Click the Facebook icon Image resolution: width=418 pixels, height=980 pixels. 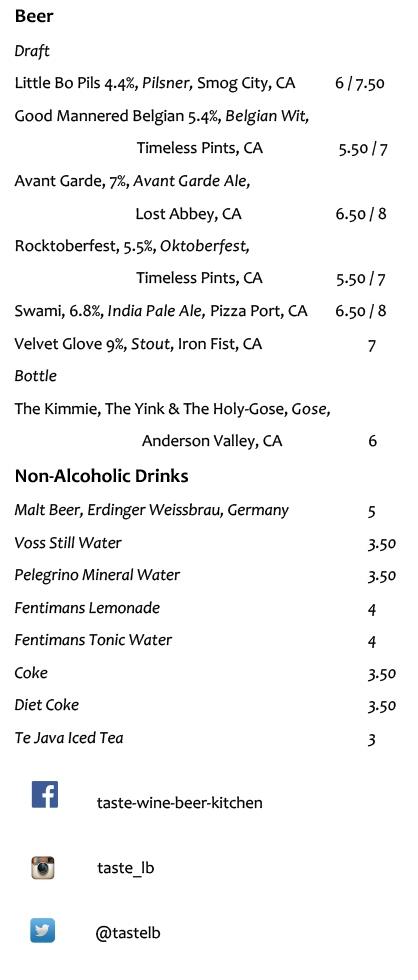[45, 794]
